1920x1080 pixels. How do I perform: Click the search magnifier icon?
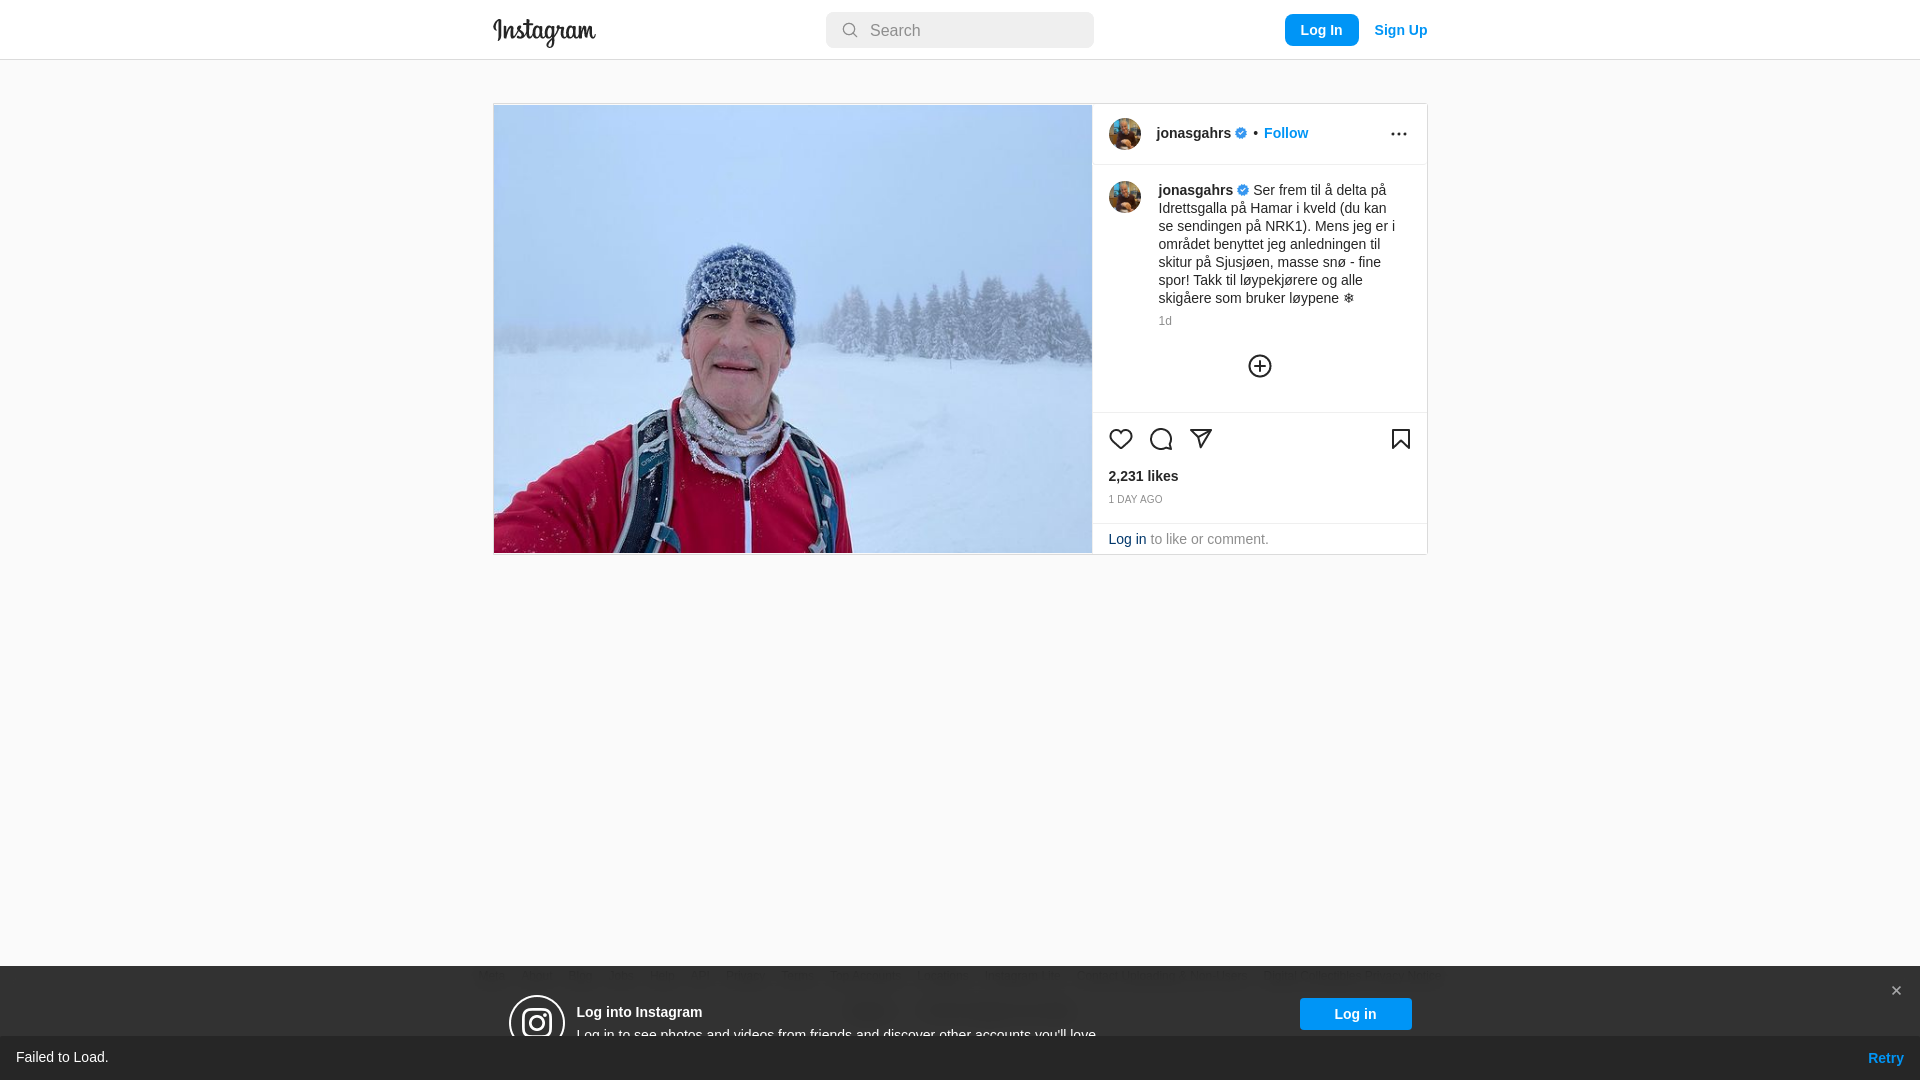tap(849, 30)
